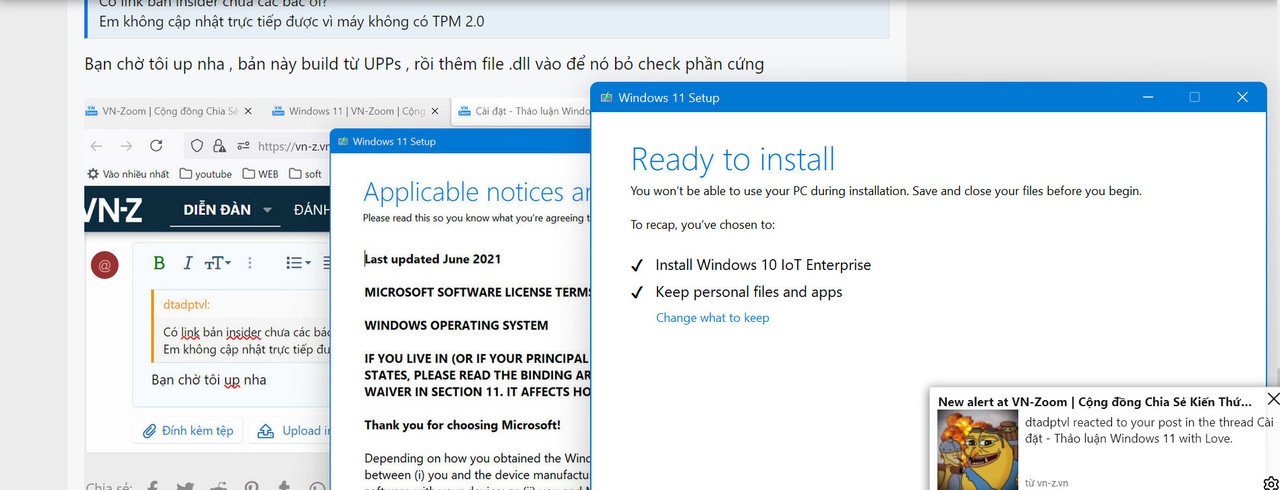Click the 'Change what to keep' link
1280x490 pixels.
(x=713, y=318)
